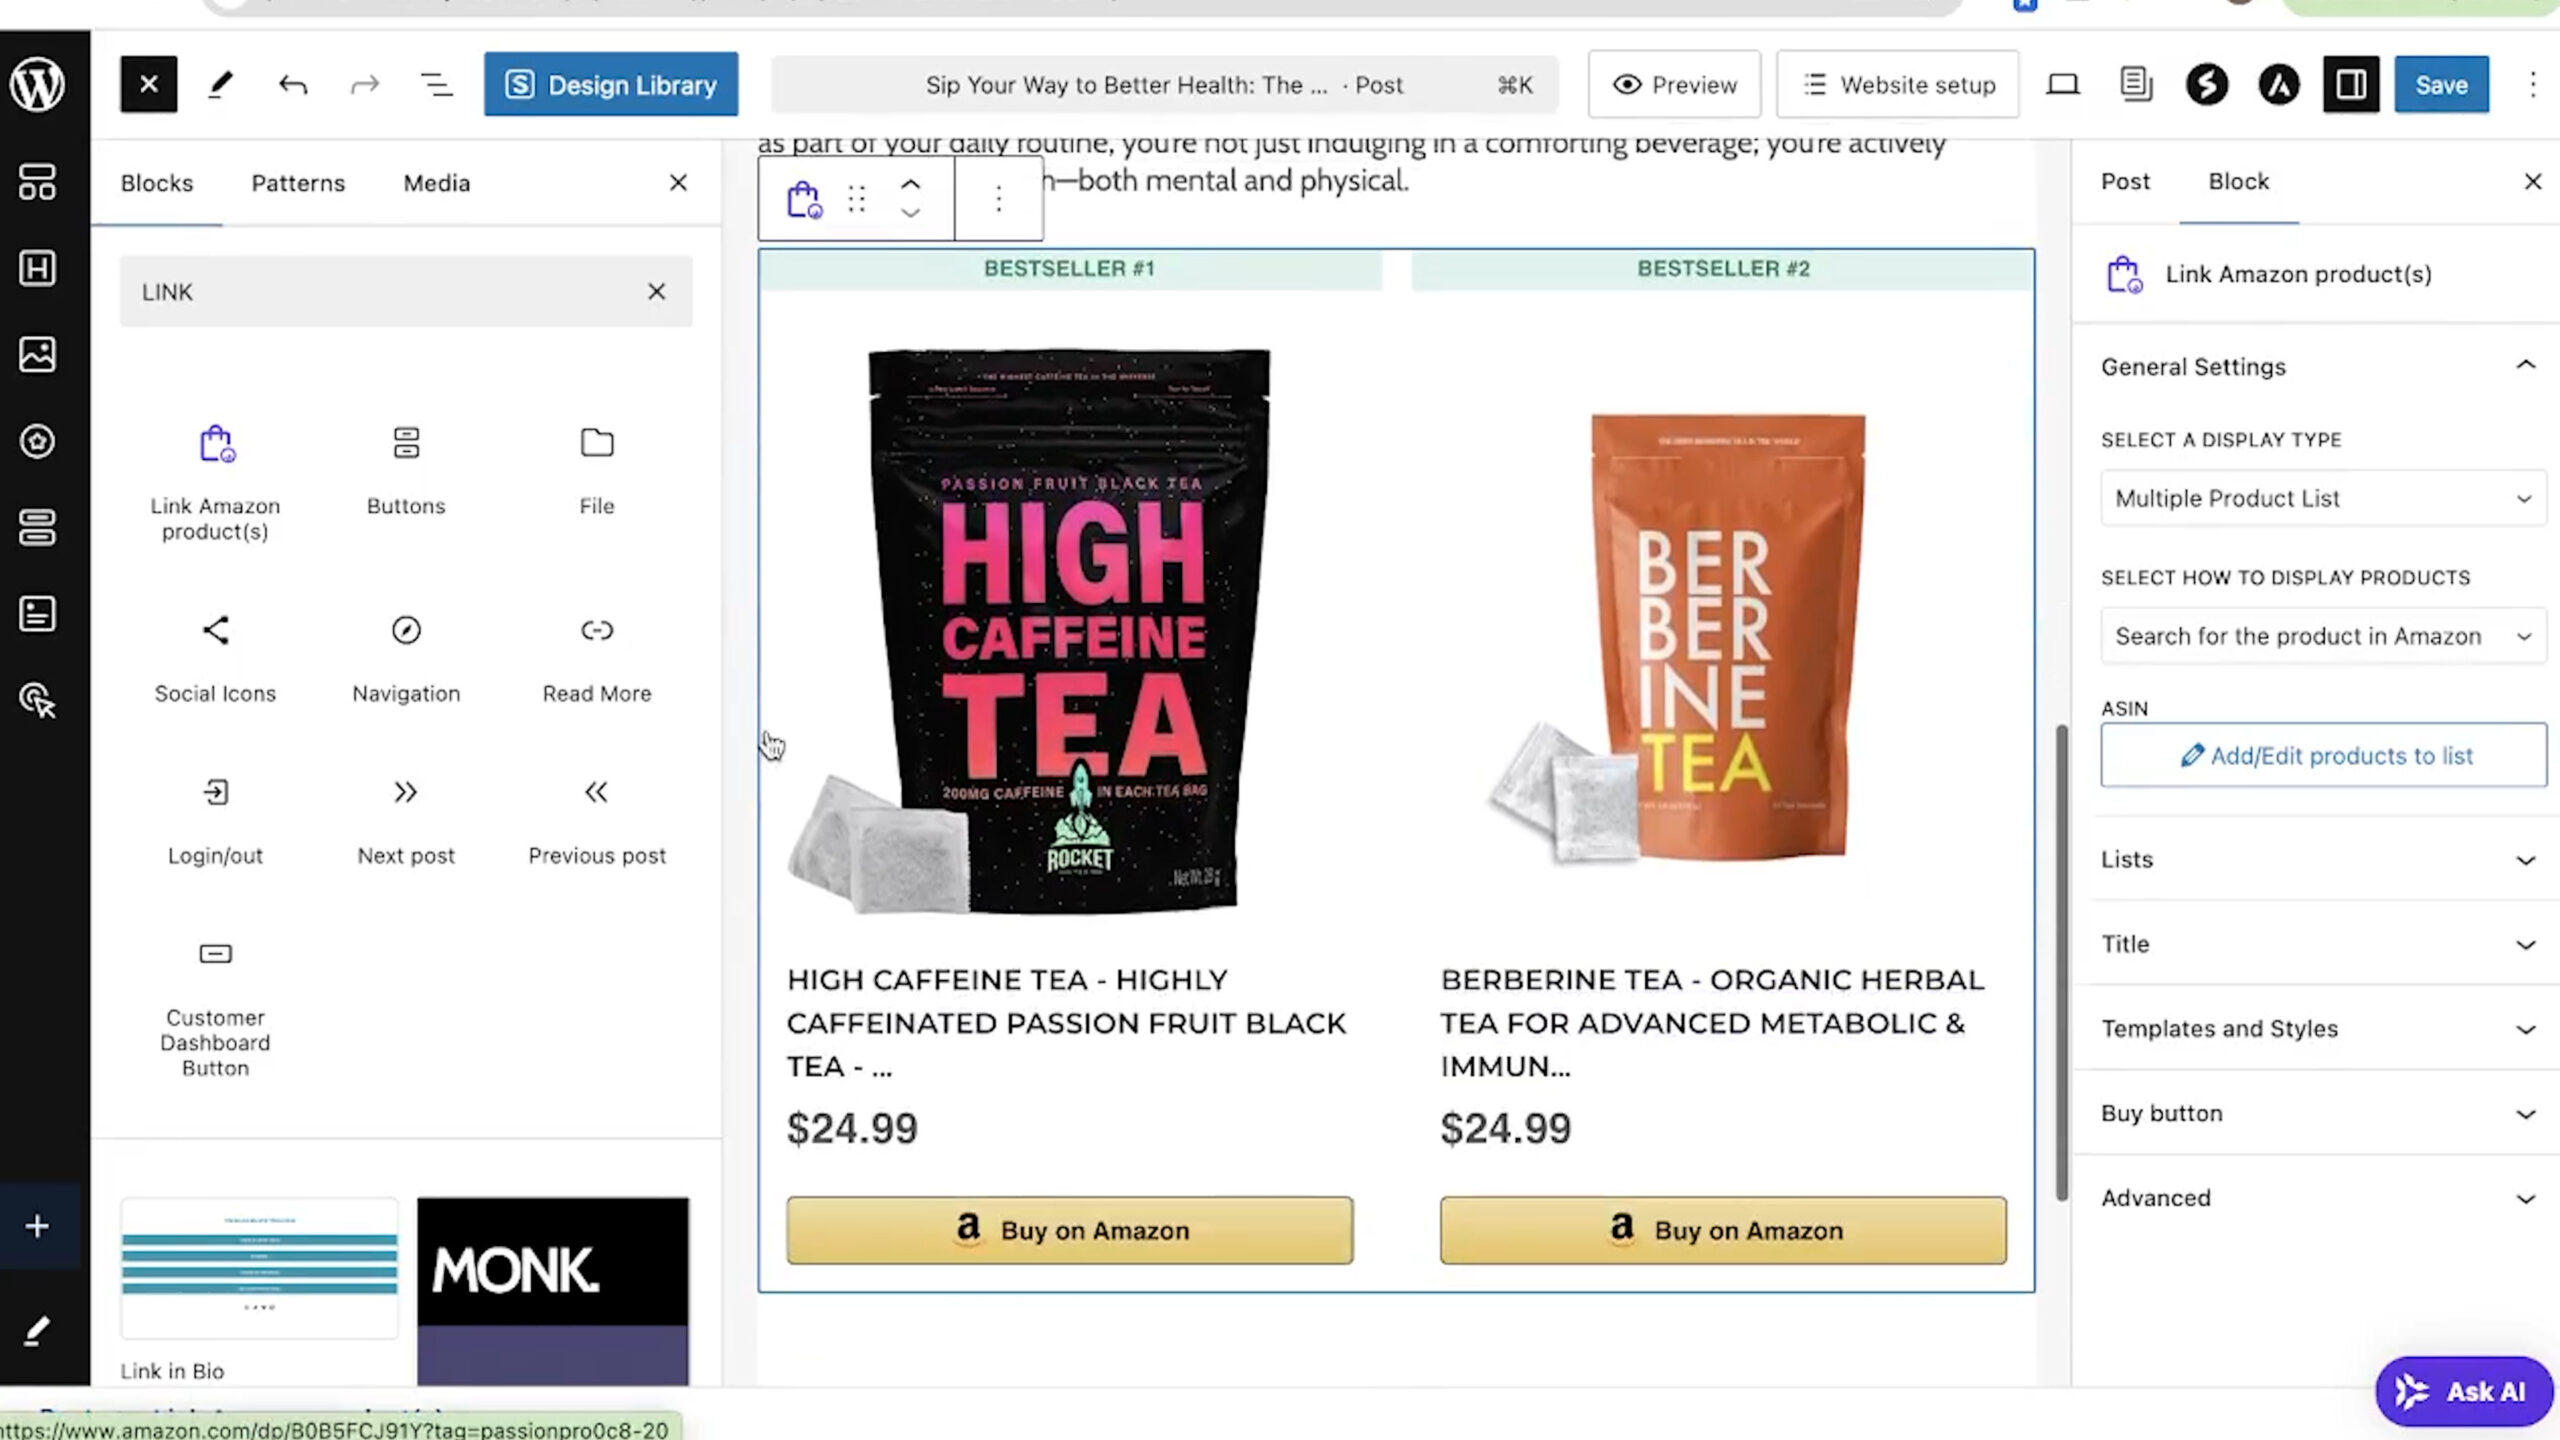Open the display type dropdown showing Multiple Product List
2560x1440 pixels.
2322,498
